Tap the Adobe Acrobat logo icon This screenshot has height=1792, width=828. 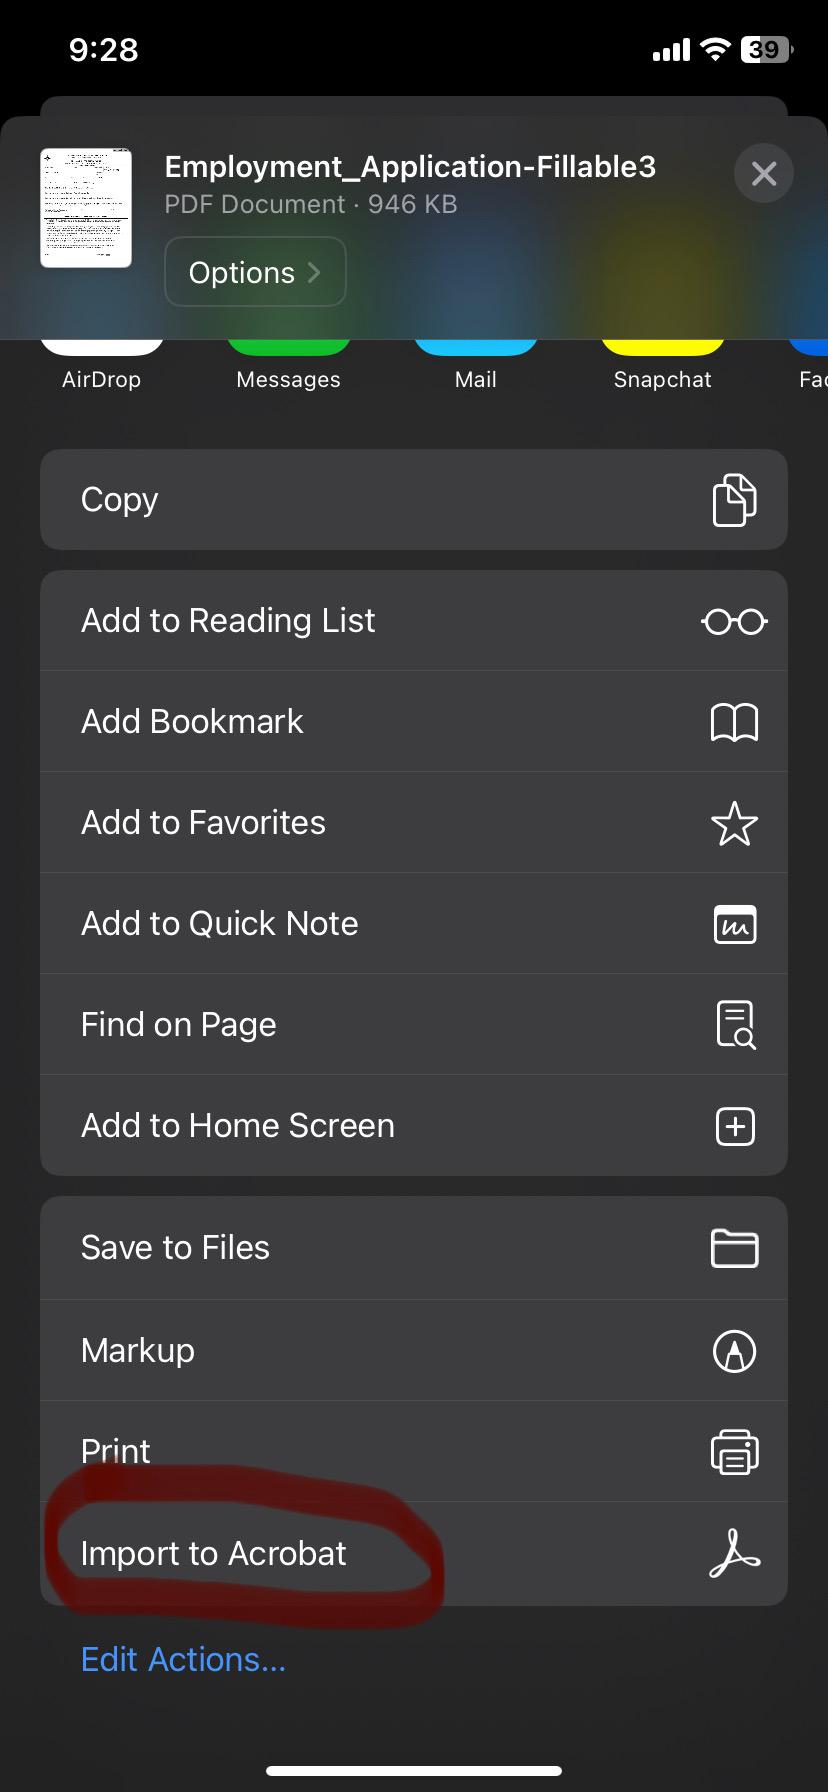(x=734, y=1554)
